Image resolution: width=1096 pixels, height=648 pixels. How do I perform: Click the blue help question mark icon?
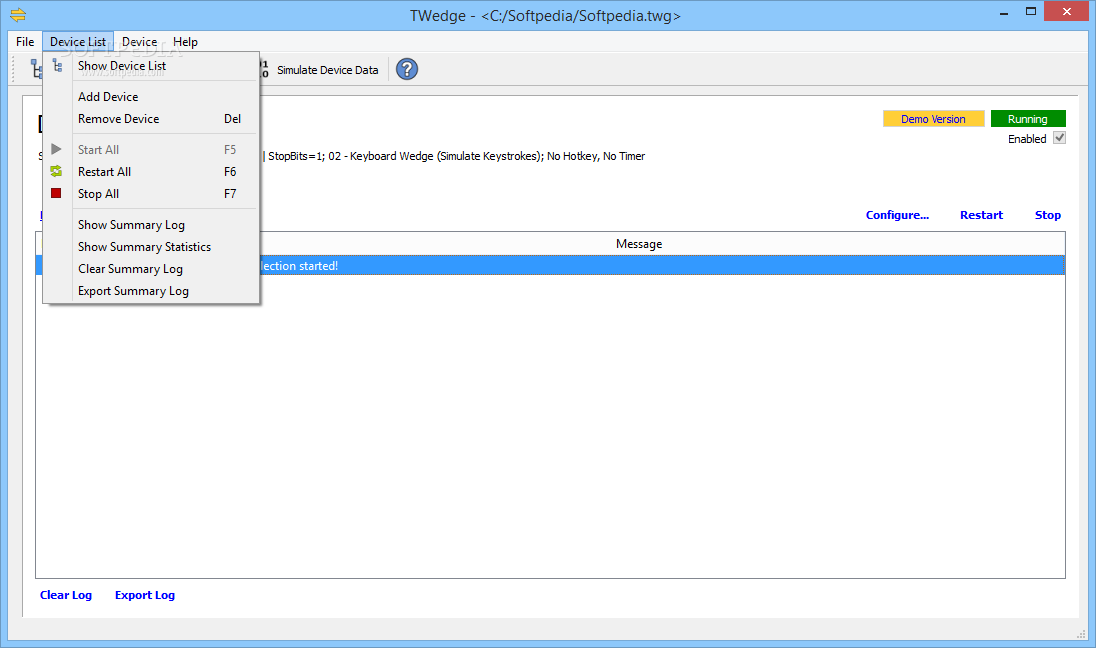coord(407,69)
